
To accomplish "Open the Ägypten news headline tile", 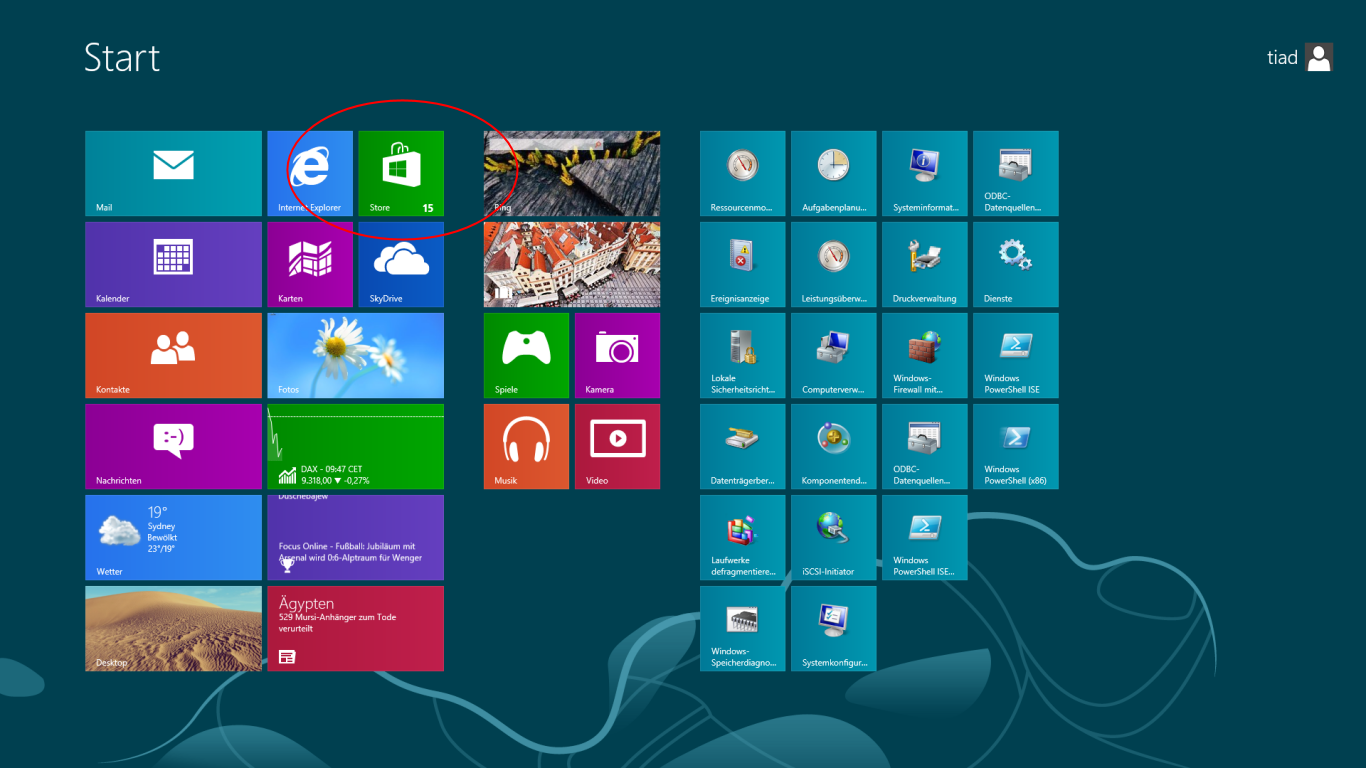I will pyautogui.click(x=355, y=628).
